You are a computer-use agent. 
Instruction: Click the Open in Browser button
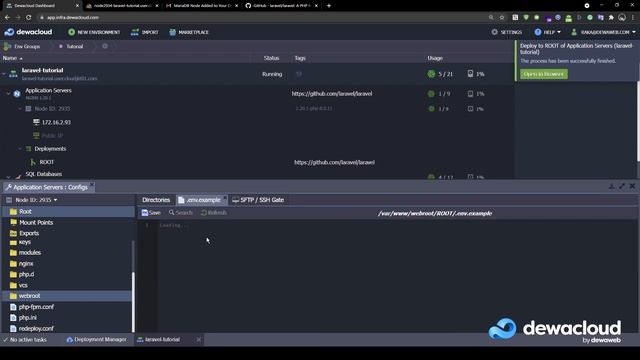coord(544,74)
